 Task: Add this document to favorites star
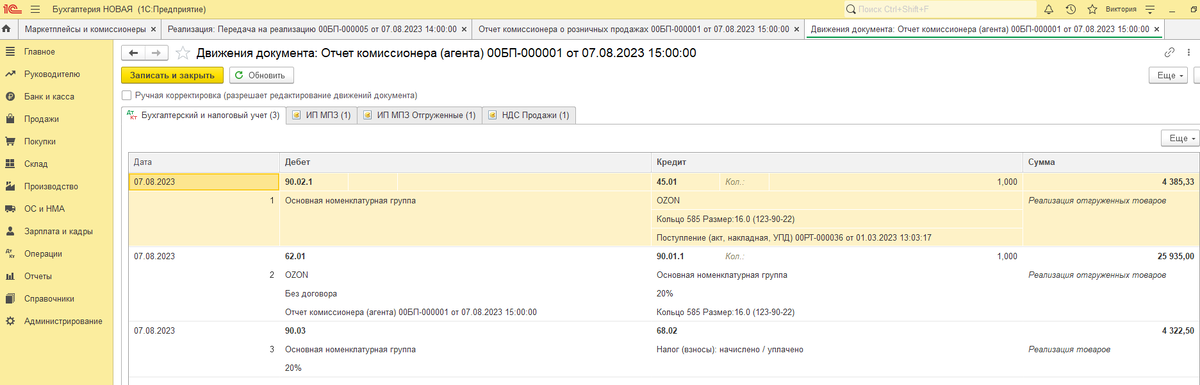182,53
